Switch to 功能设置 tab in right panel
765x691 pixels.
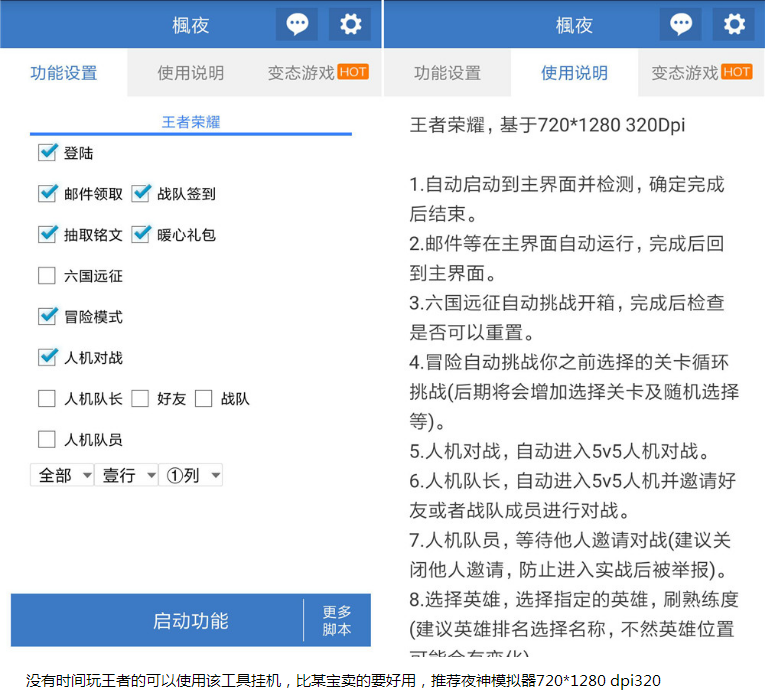tap(447, 73)
